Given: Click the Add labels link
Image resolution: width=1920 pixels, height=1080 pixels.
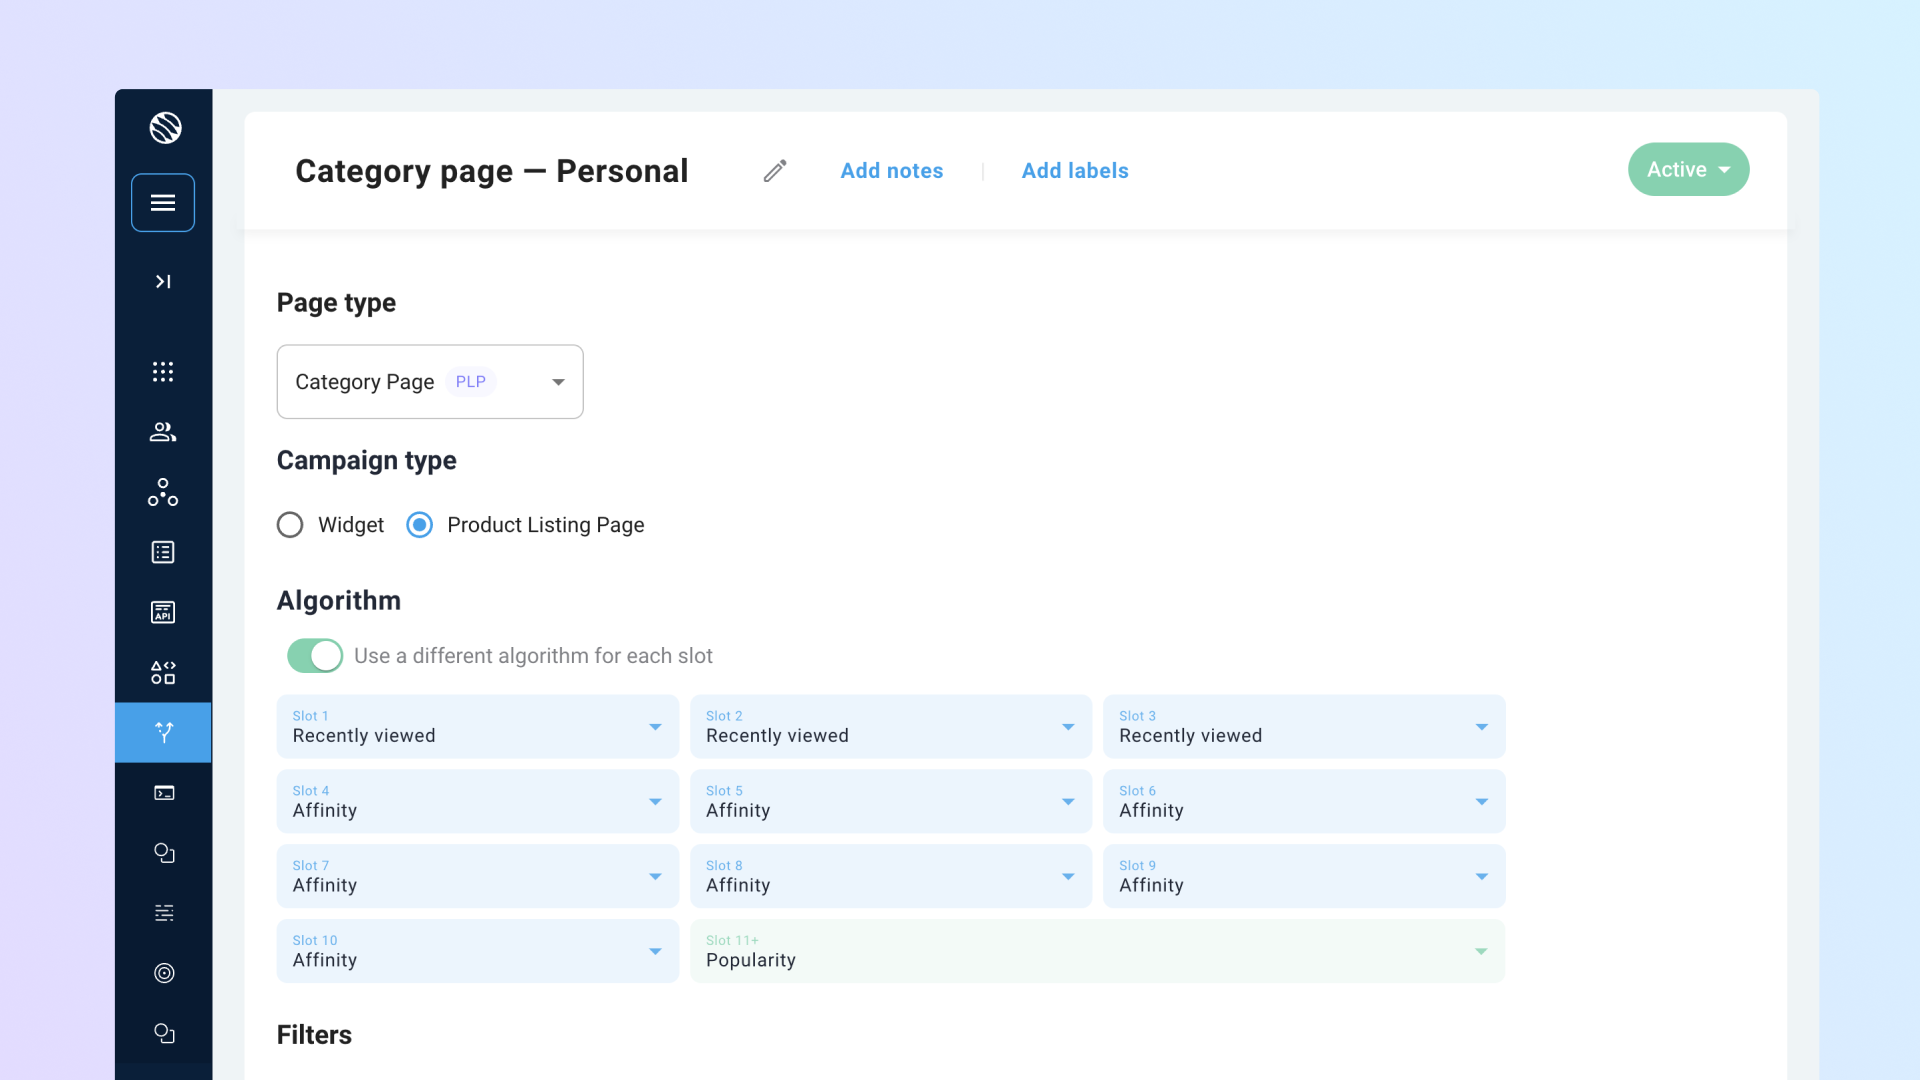Looking at the screenshot, I should coord(1075,171).
